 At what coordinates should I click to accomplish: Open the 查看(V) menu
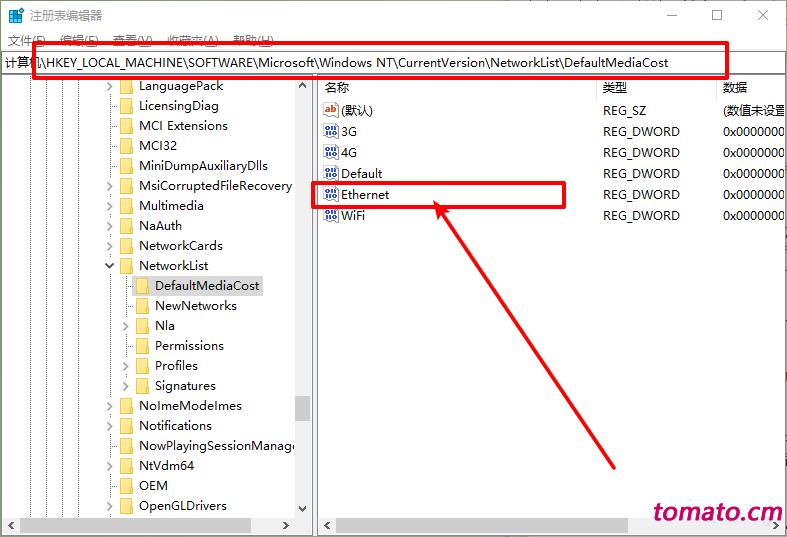pyautogui.click(x=133, y=40)
